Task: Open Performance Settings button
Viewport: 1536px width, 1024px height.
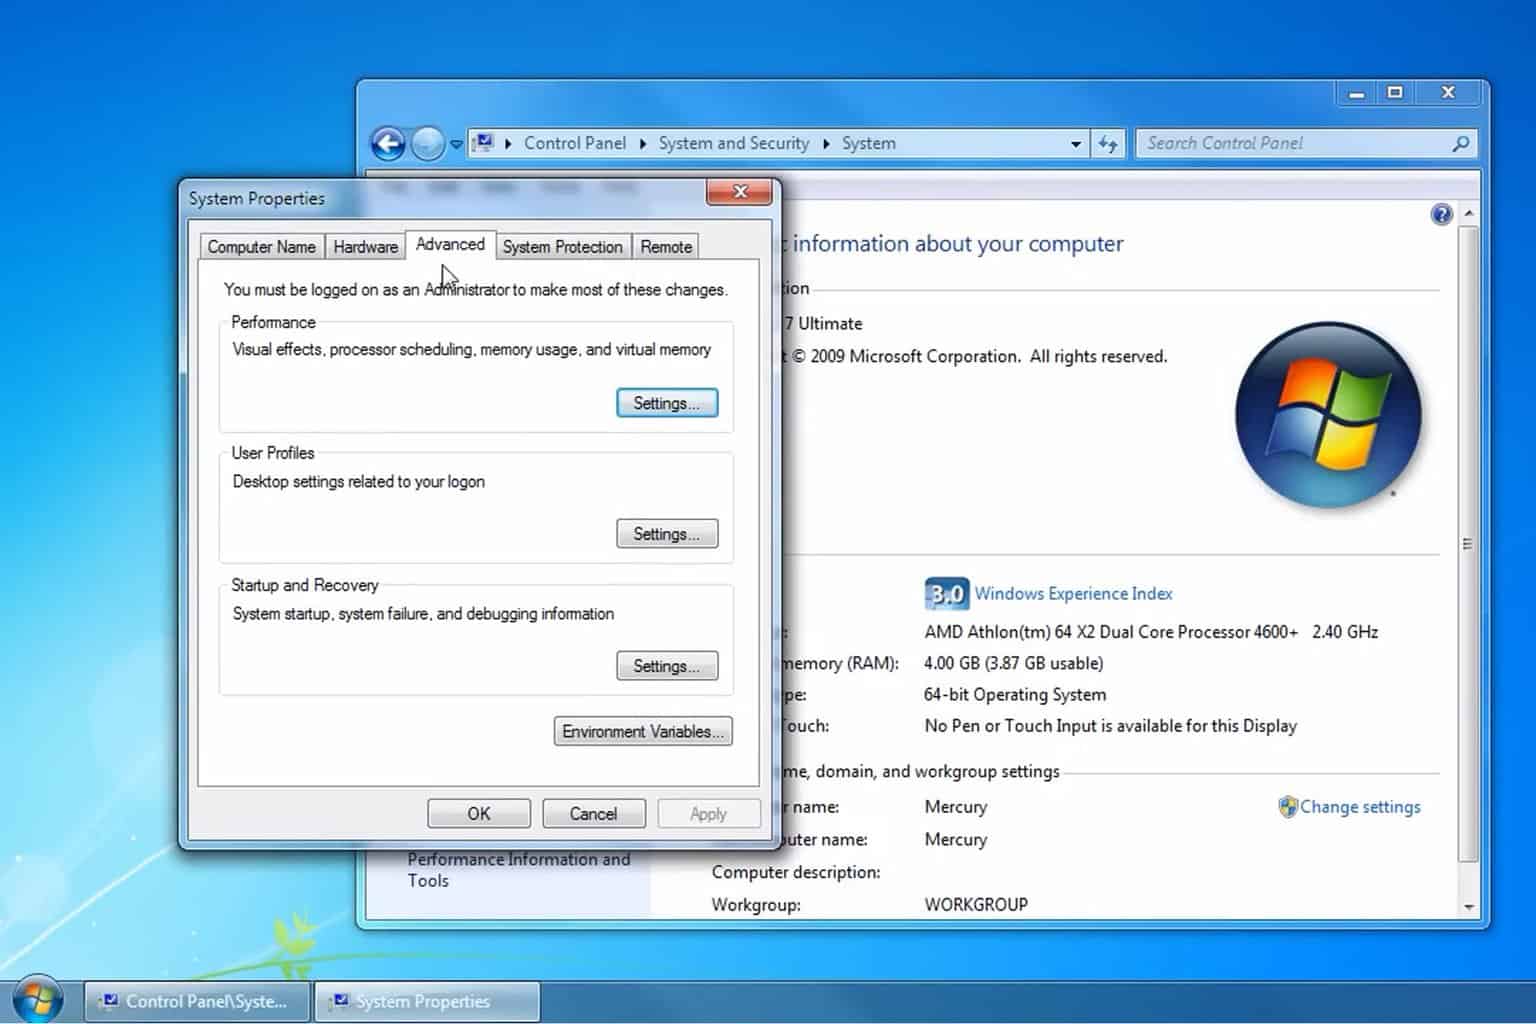Action: (x=667, y=403)
